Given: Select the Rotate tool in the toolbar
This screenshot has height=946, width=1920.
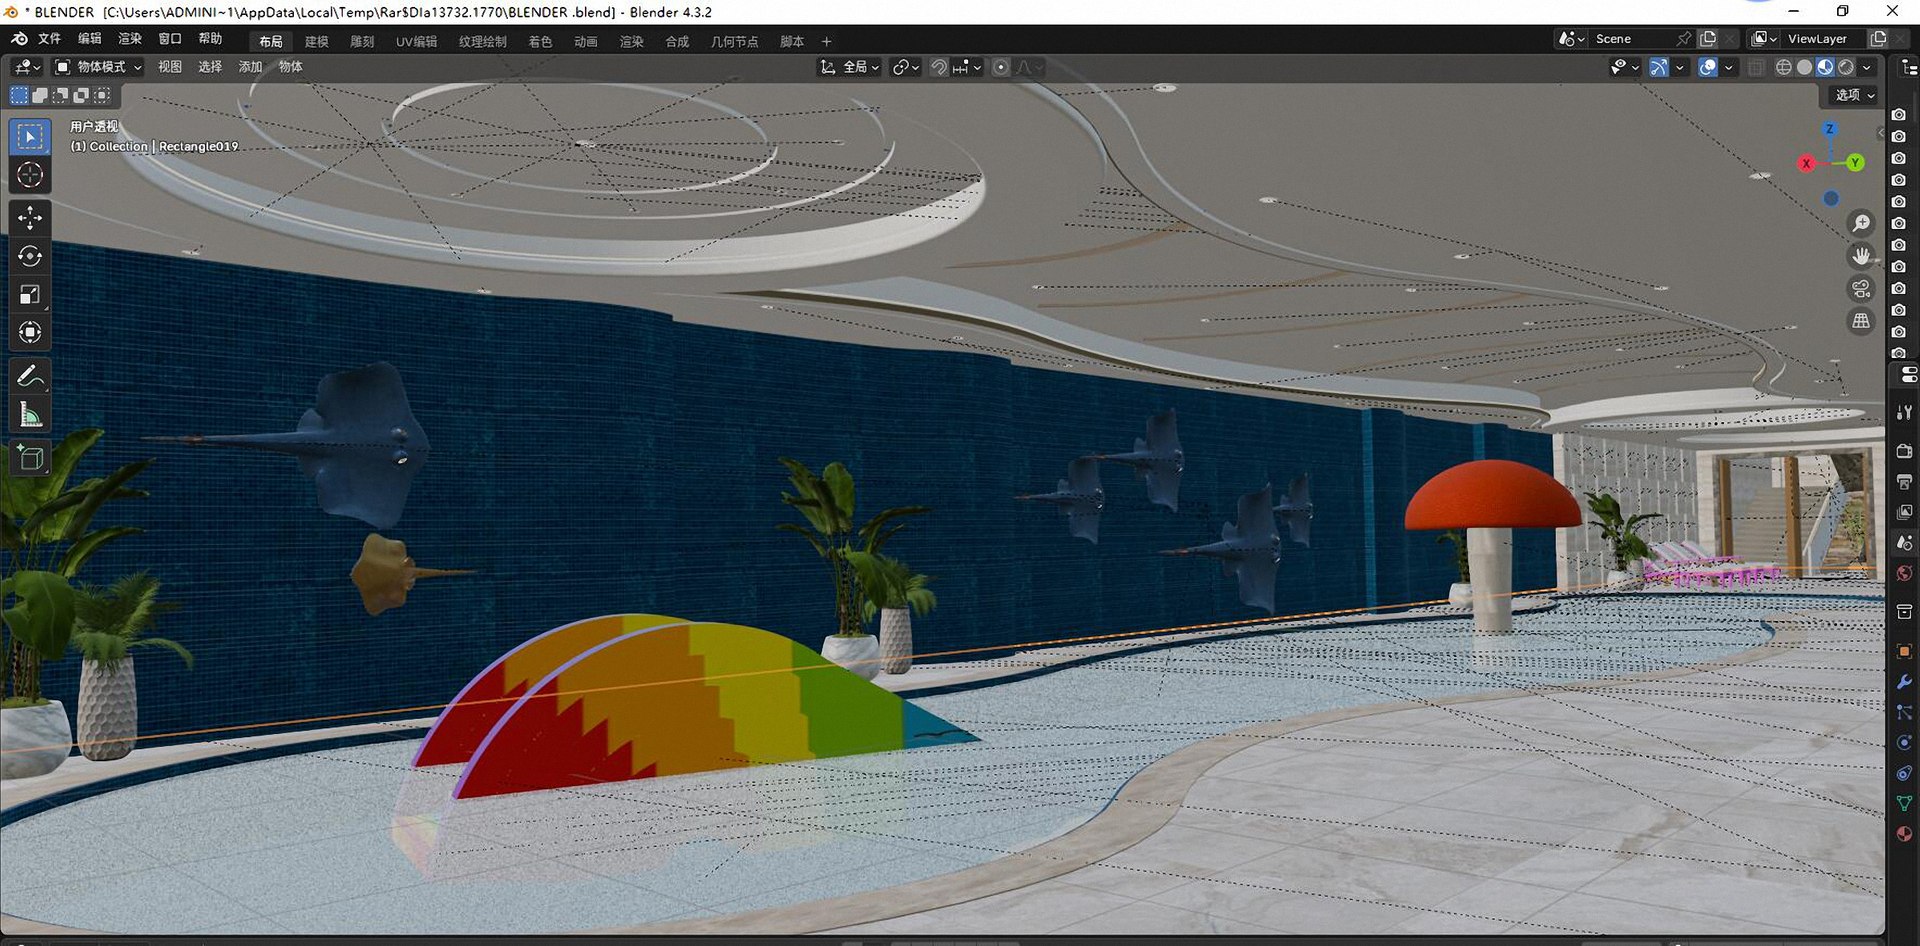Looking at the screenshot, I should [30, 255].
